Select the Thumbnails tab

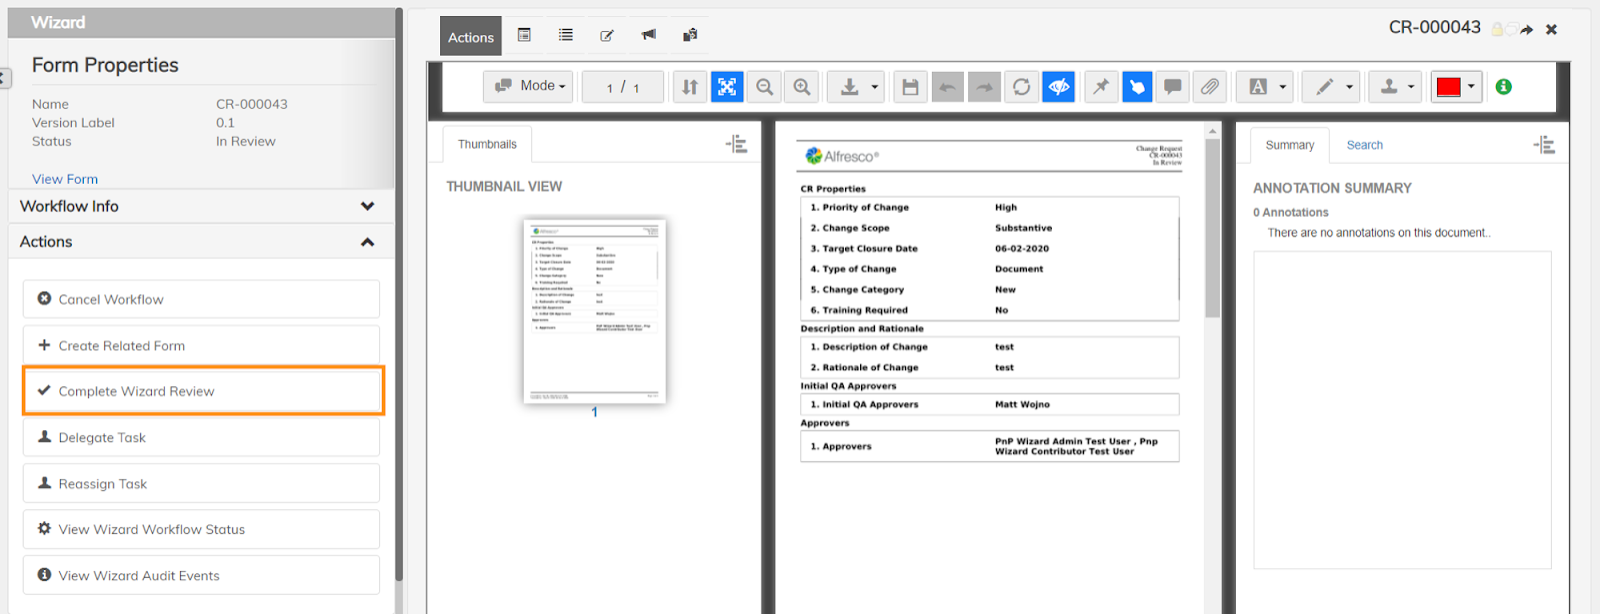tap(487, 144)
